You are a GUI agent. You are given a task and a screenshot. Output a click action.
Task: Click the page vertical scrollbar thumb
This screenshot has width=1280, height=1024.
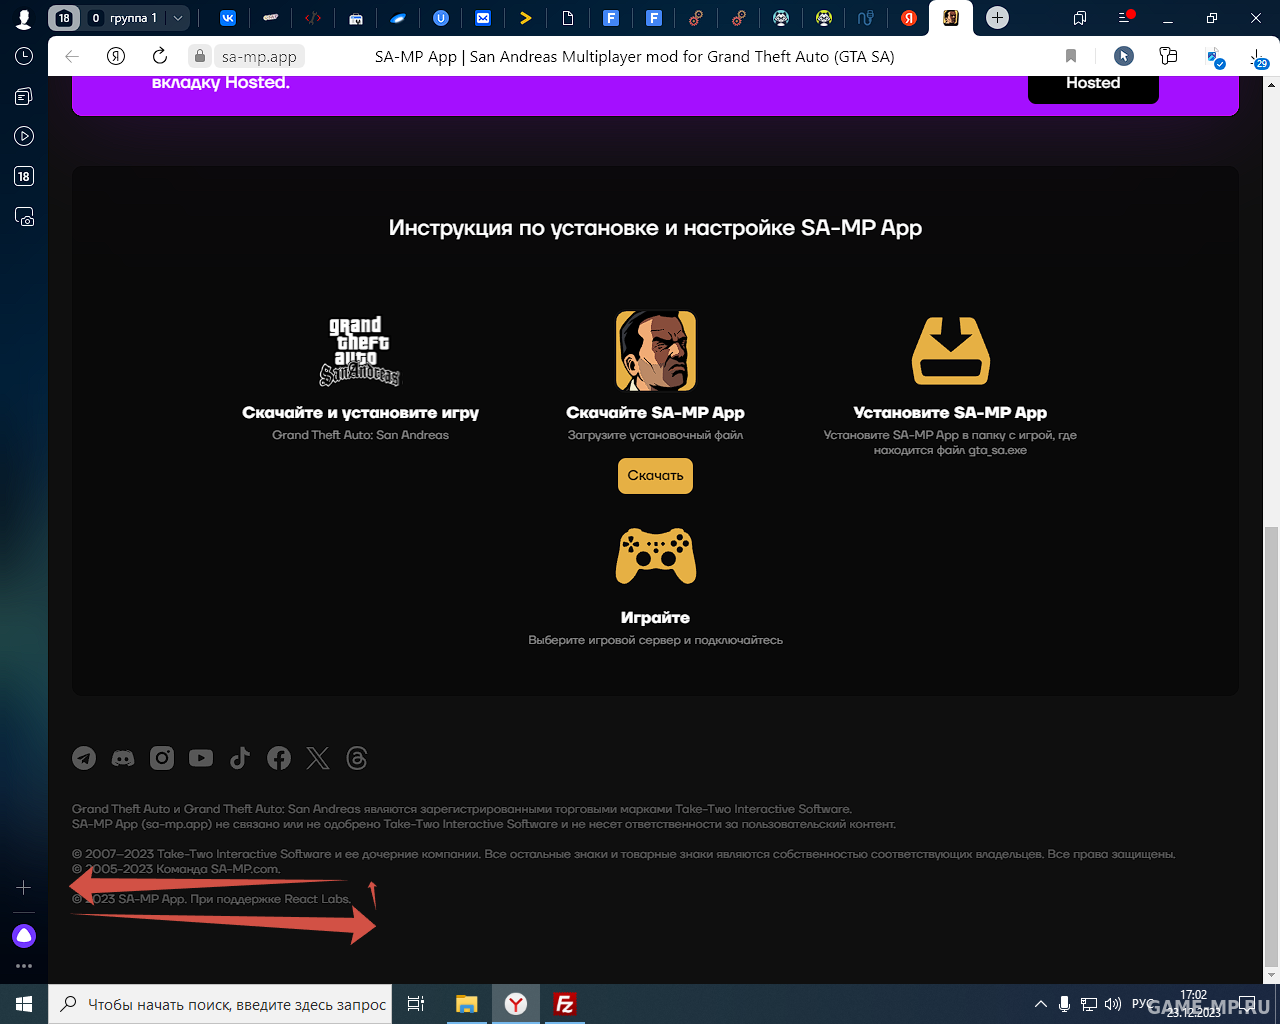tap(1271, 745)
